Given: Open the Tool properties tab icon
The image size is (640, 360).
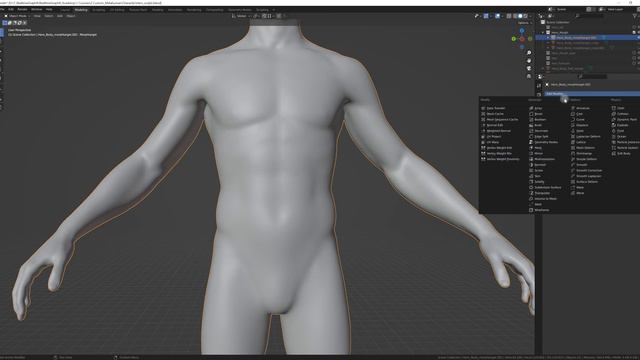Looking at the screenshot, I should (x=539, y=85).
